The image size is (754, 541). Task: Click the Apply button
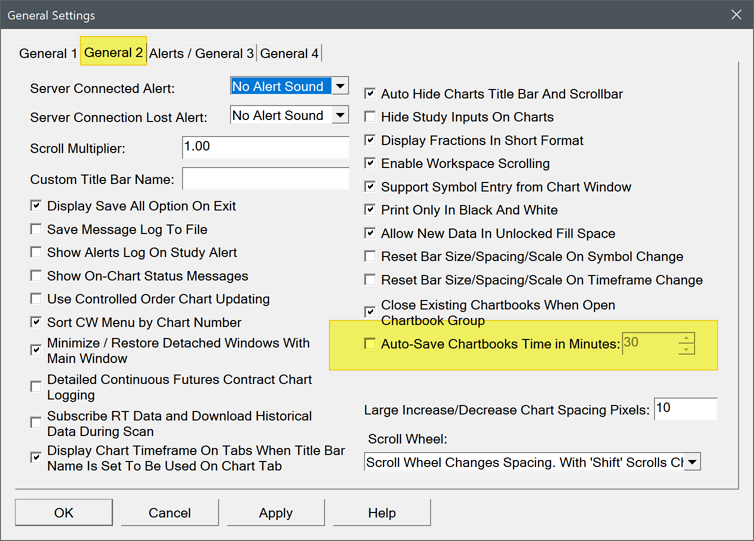[x=276, y=512]
